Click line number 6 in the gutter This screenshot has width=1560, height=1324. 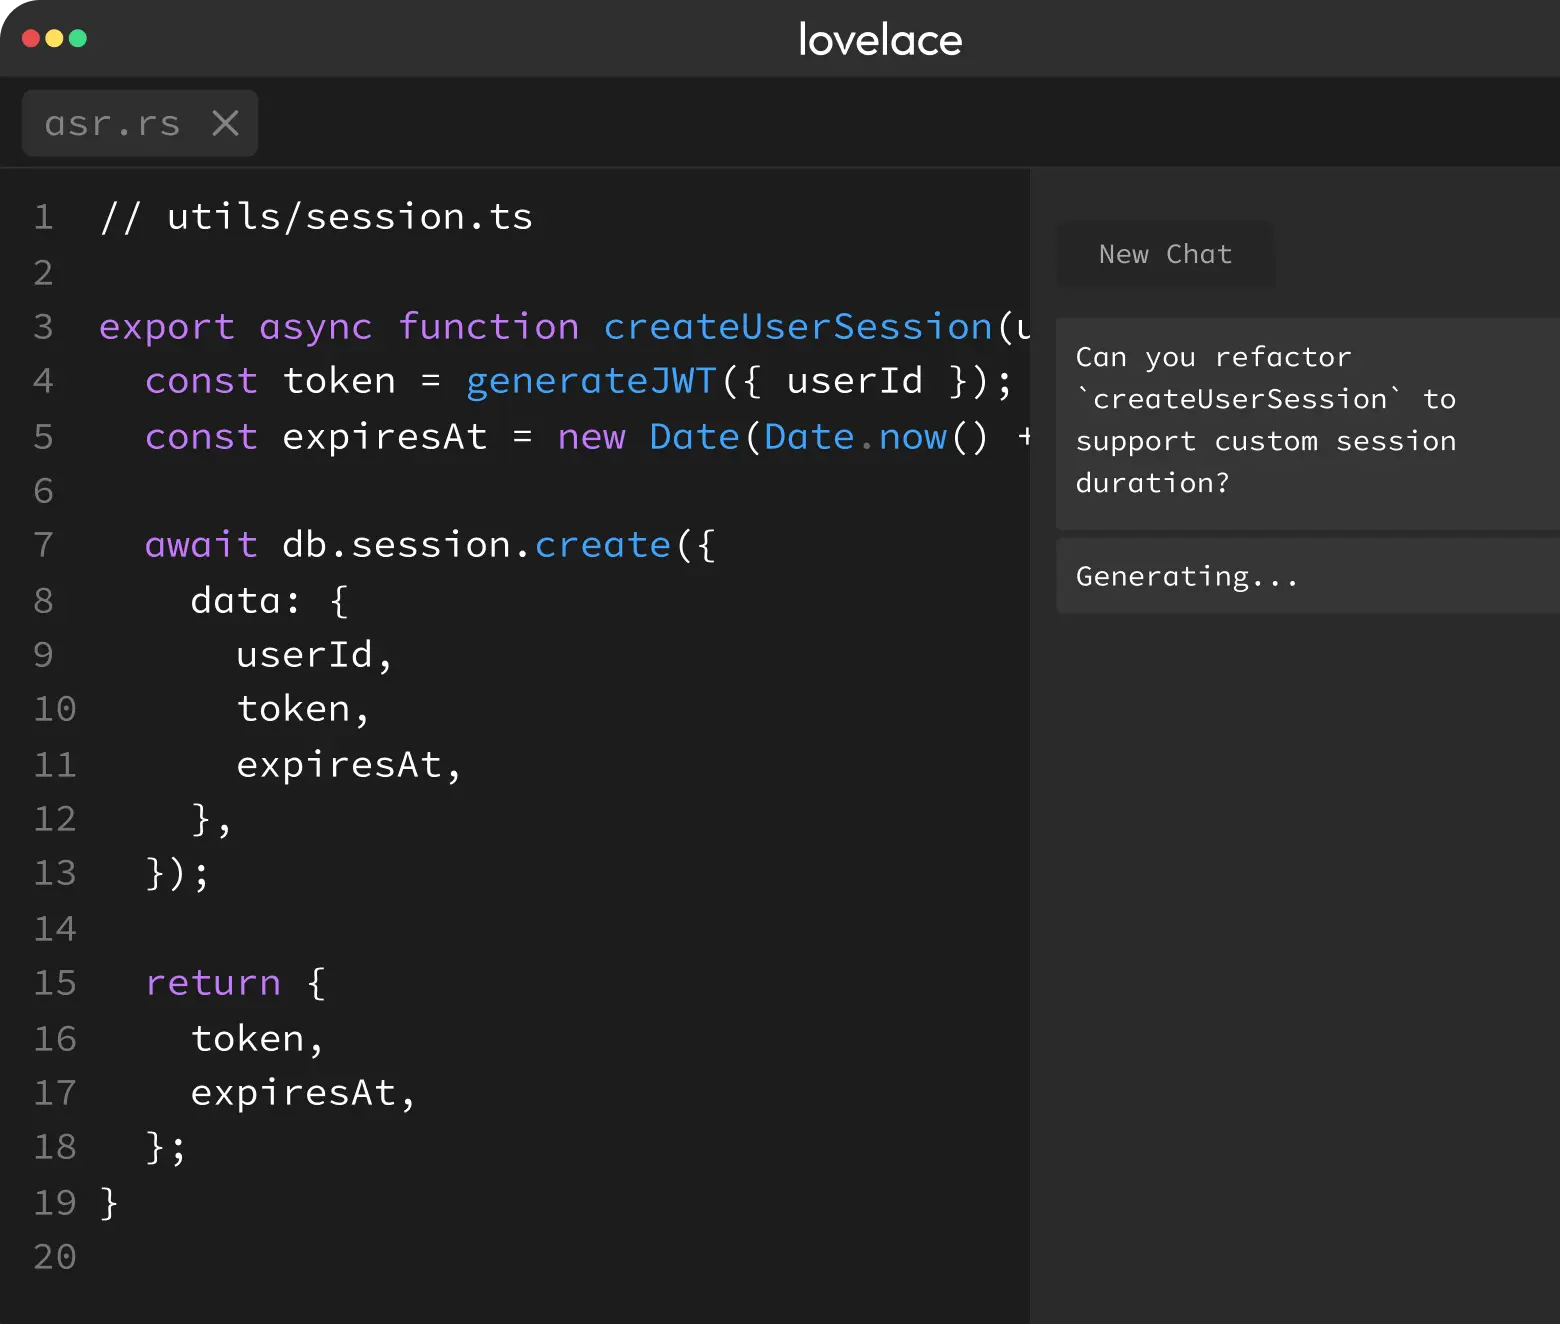click(x=44, y=491)
